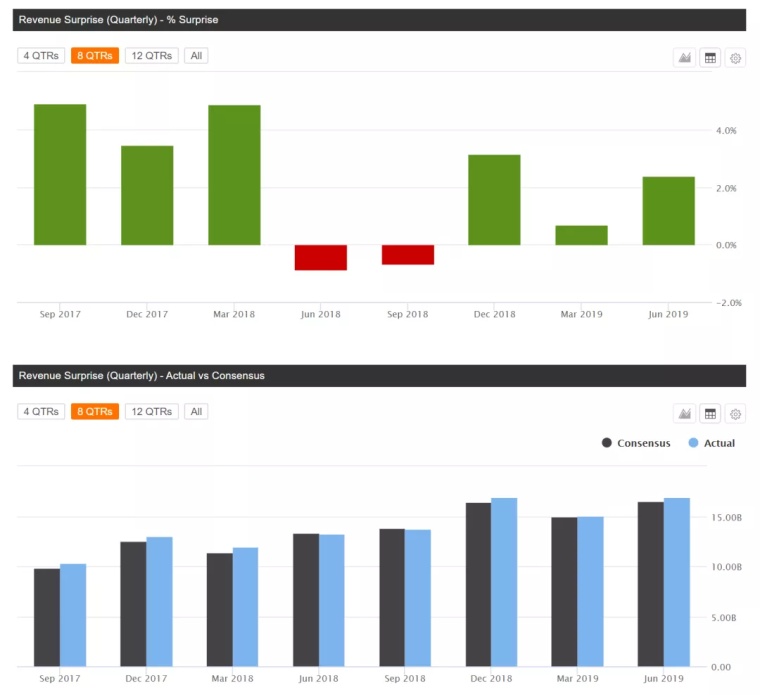Select chart view icon in Actual vs Consensus panel
This screenshot has width=760, height=695.
coord(684,414)
